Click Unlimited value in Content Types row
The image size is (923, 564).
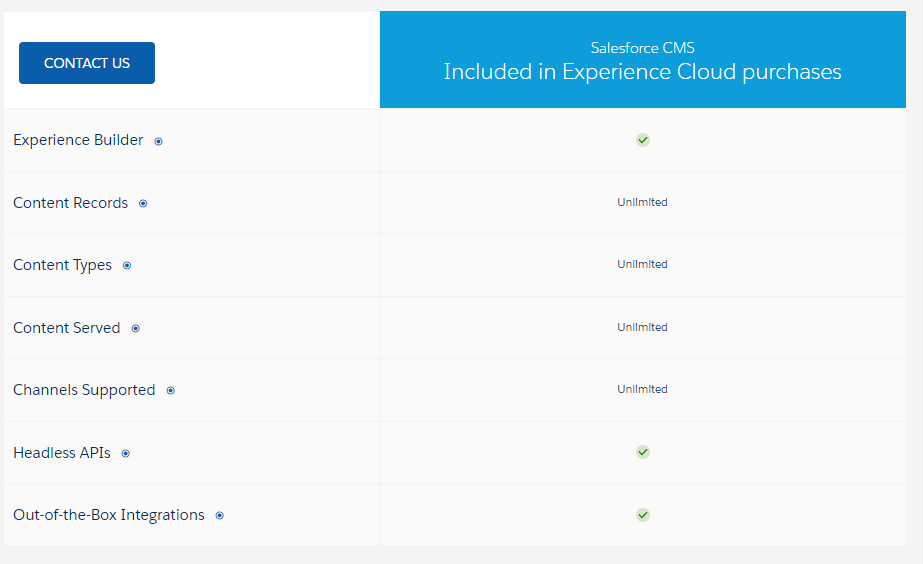tap(642, 264)
